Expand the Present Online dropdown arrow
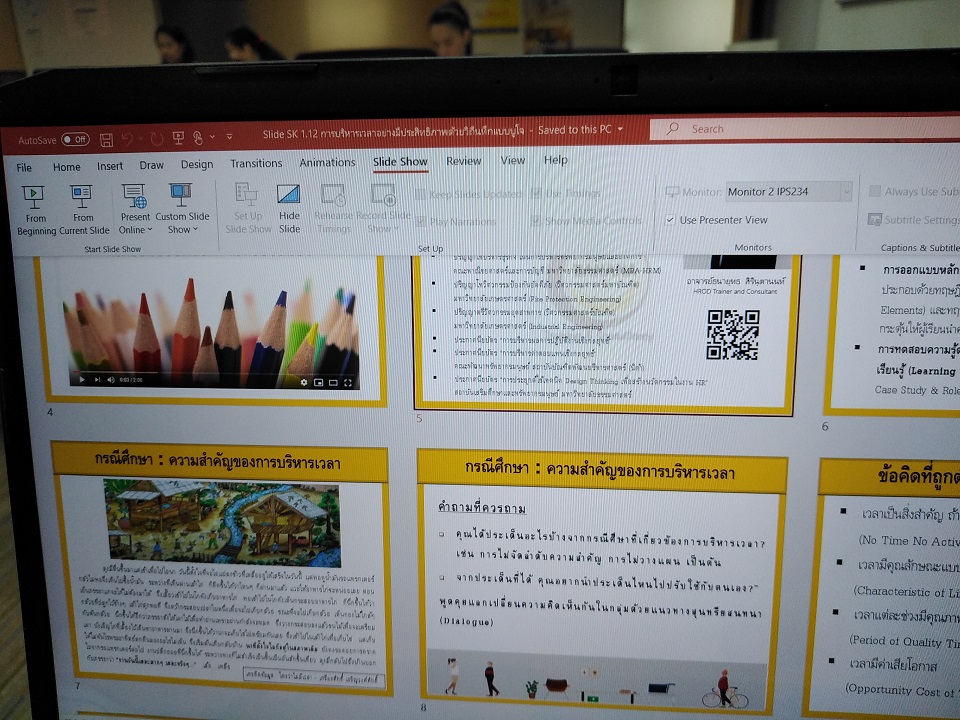Image resolution: width=960 pixels, height=720 pixels. coord(150,230)
